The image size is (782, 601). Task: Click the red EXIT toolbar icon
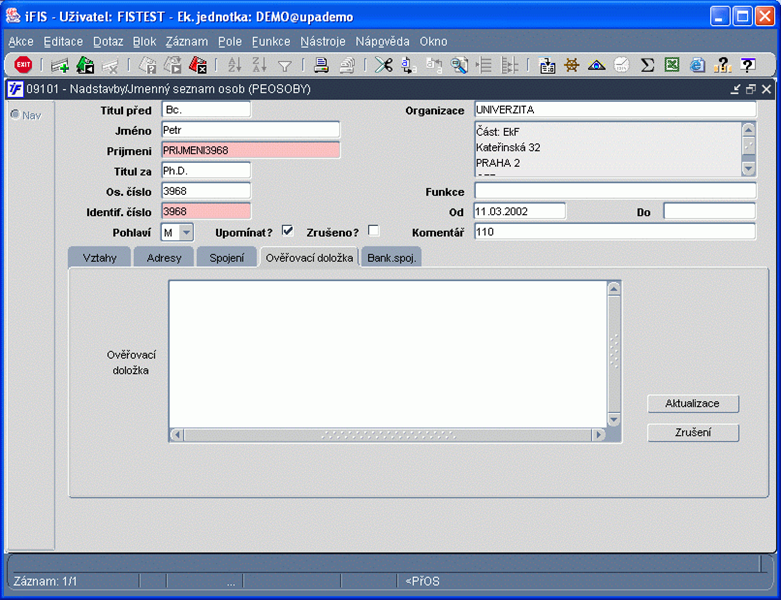pyautogui.click(x=23, y=65)
